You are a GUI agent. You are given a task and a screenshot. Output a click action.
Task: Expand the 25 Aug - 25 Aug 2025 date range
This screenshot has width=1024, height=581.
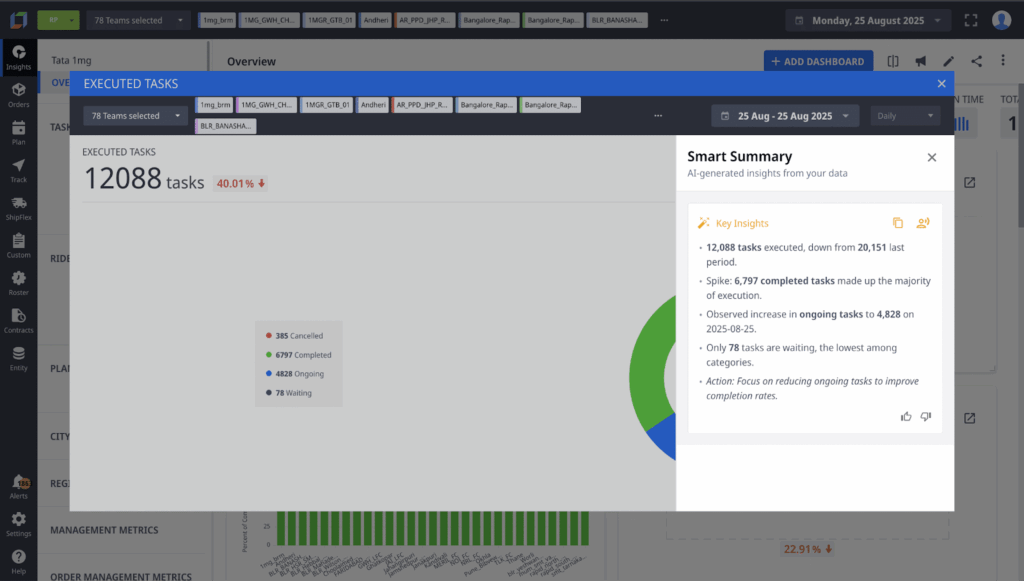[x=785, y=116]
